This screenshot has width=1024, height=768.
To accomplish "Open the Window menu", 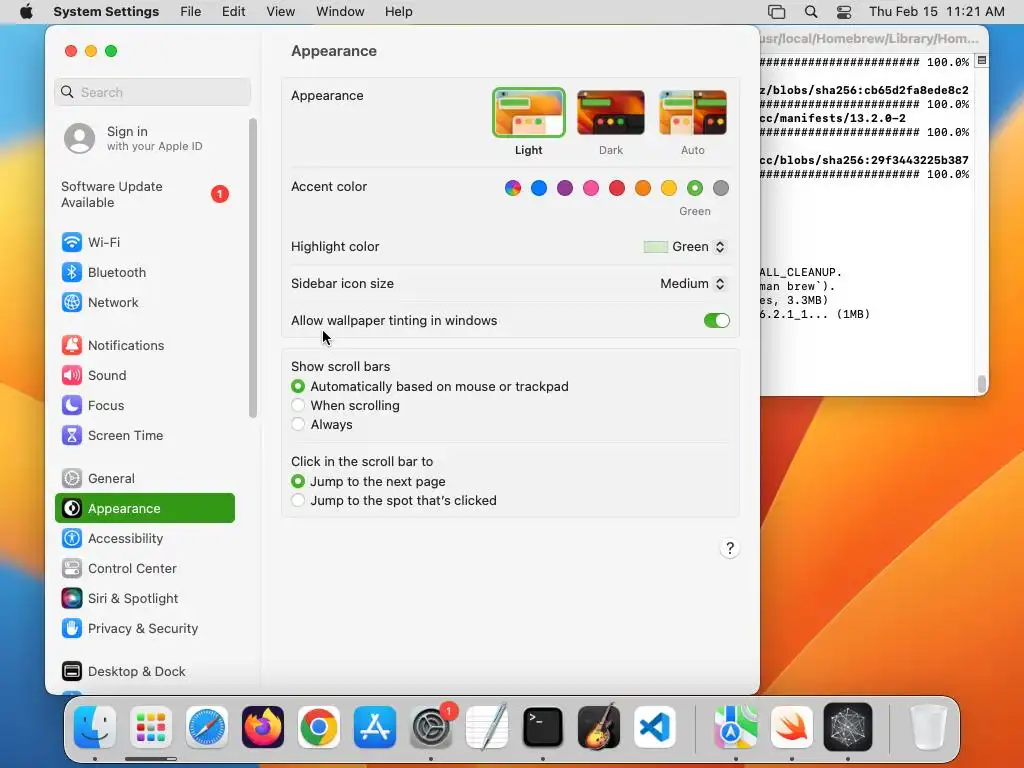I will click(x=340, y=12).
